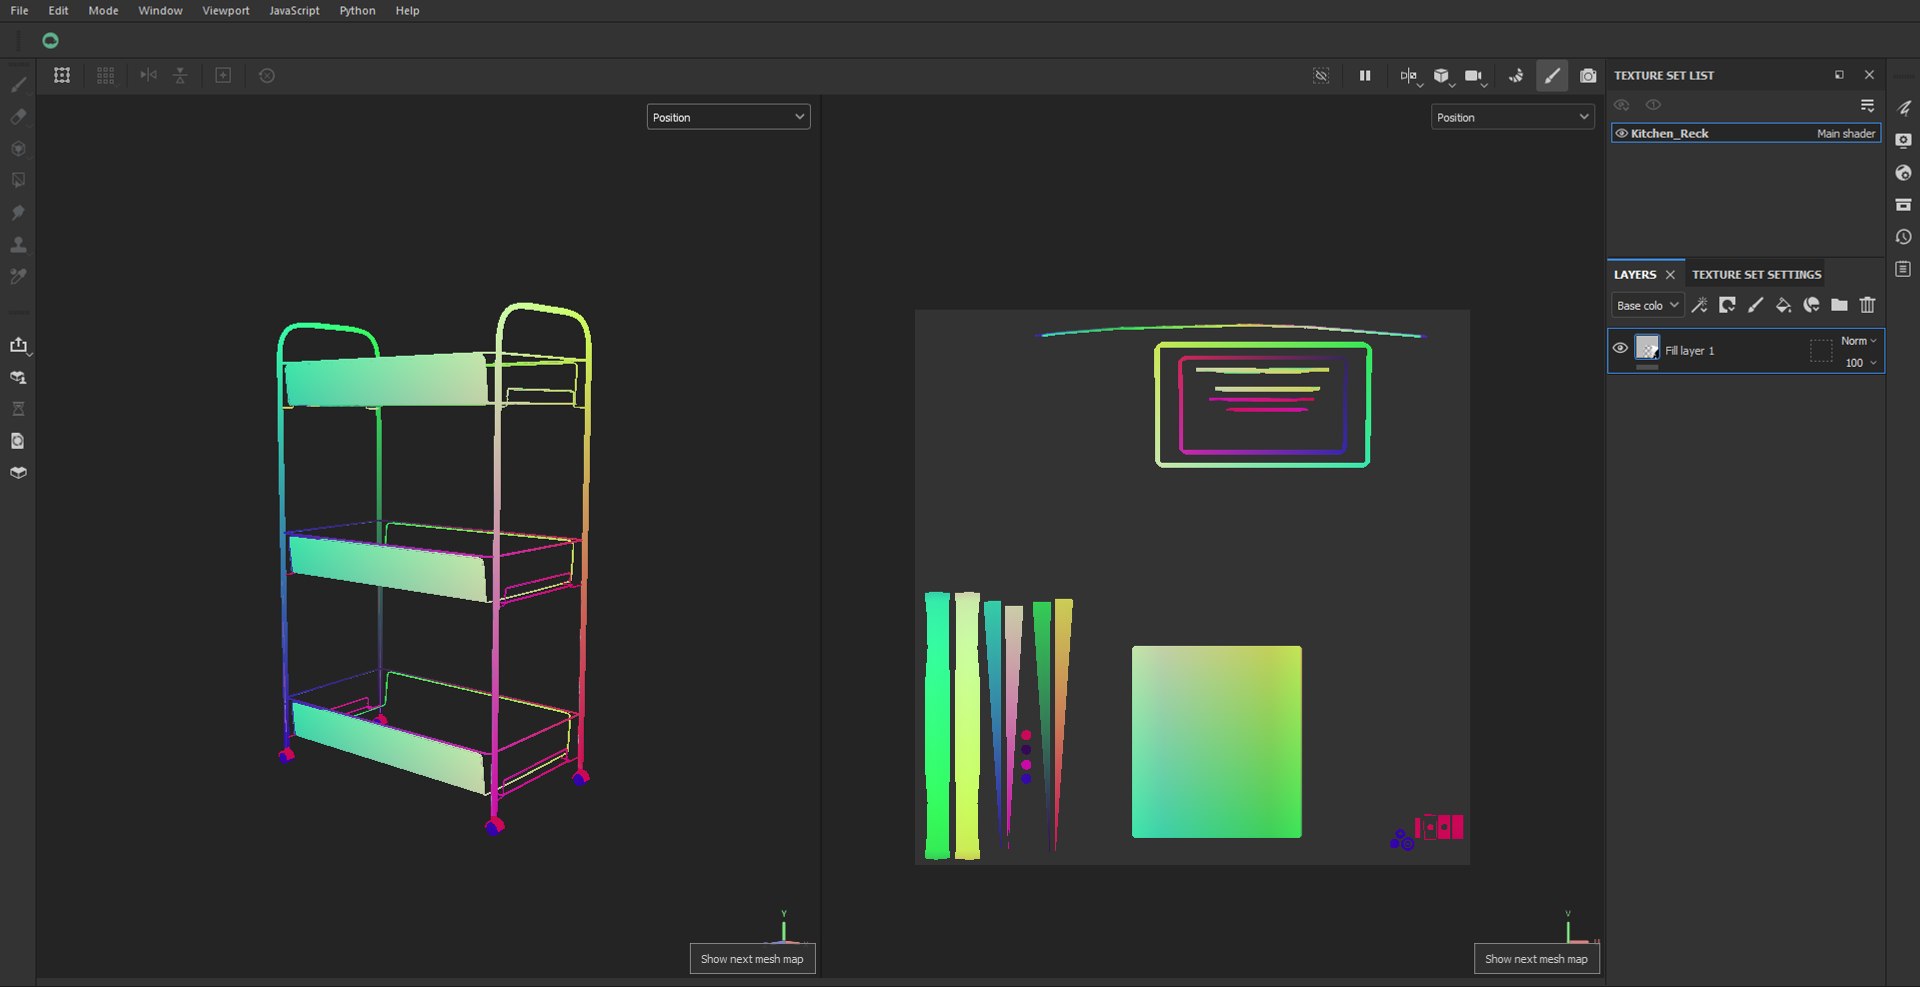Open the Python menu
This screenshot has width=1920, height=987.
357,11
